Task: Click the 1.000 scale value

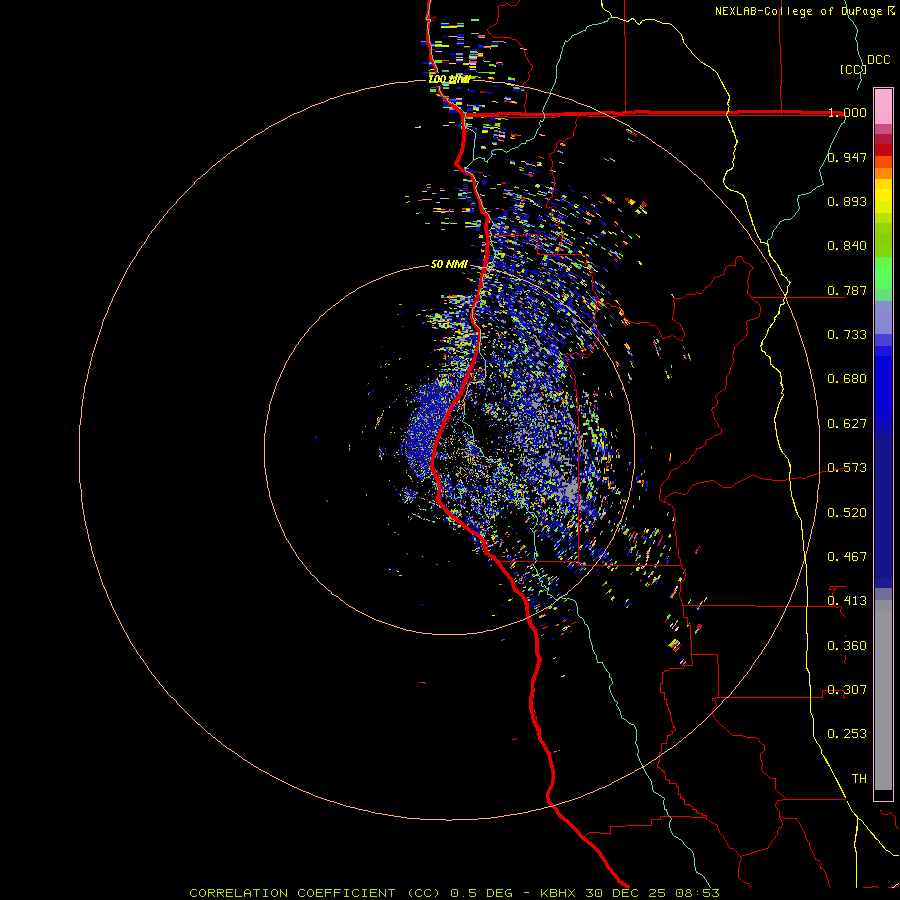Action: [x=847, y=112]
